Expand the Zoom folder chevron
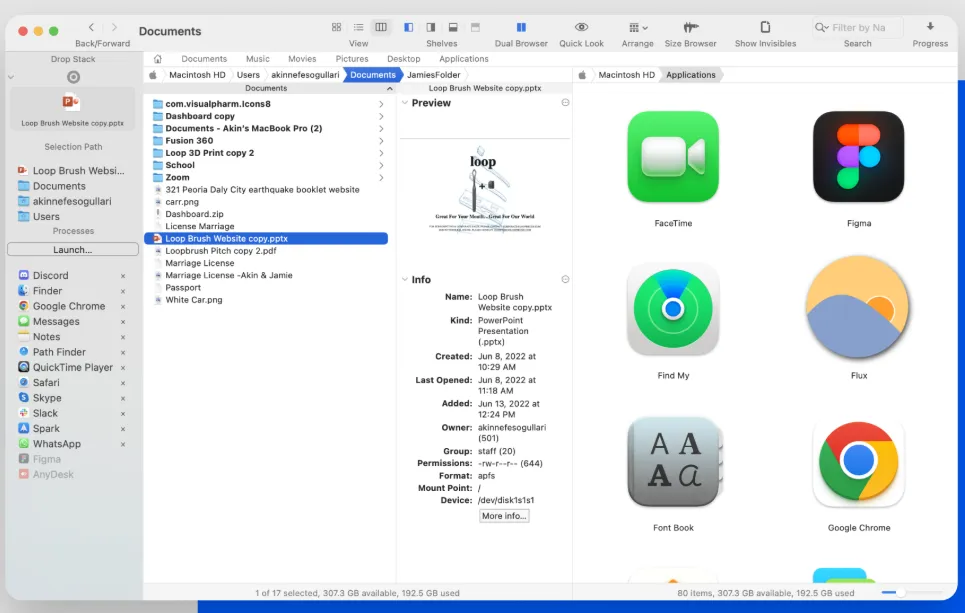Viewport: 965px width, 613px height. [381, 178]
